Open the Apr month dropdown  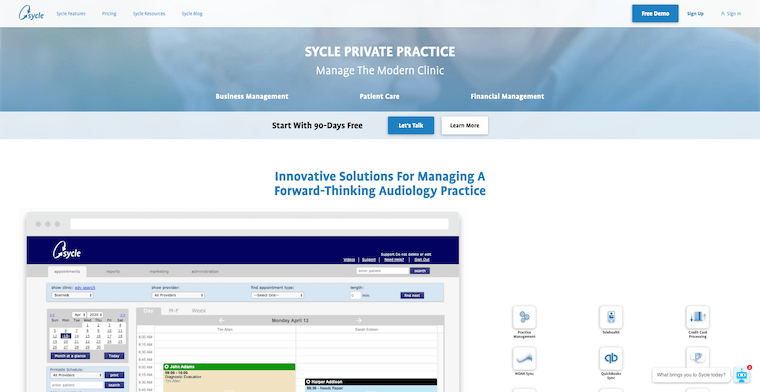[79, 315]
